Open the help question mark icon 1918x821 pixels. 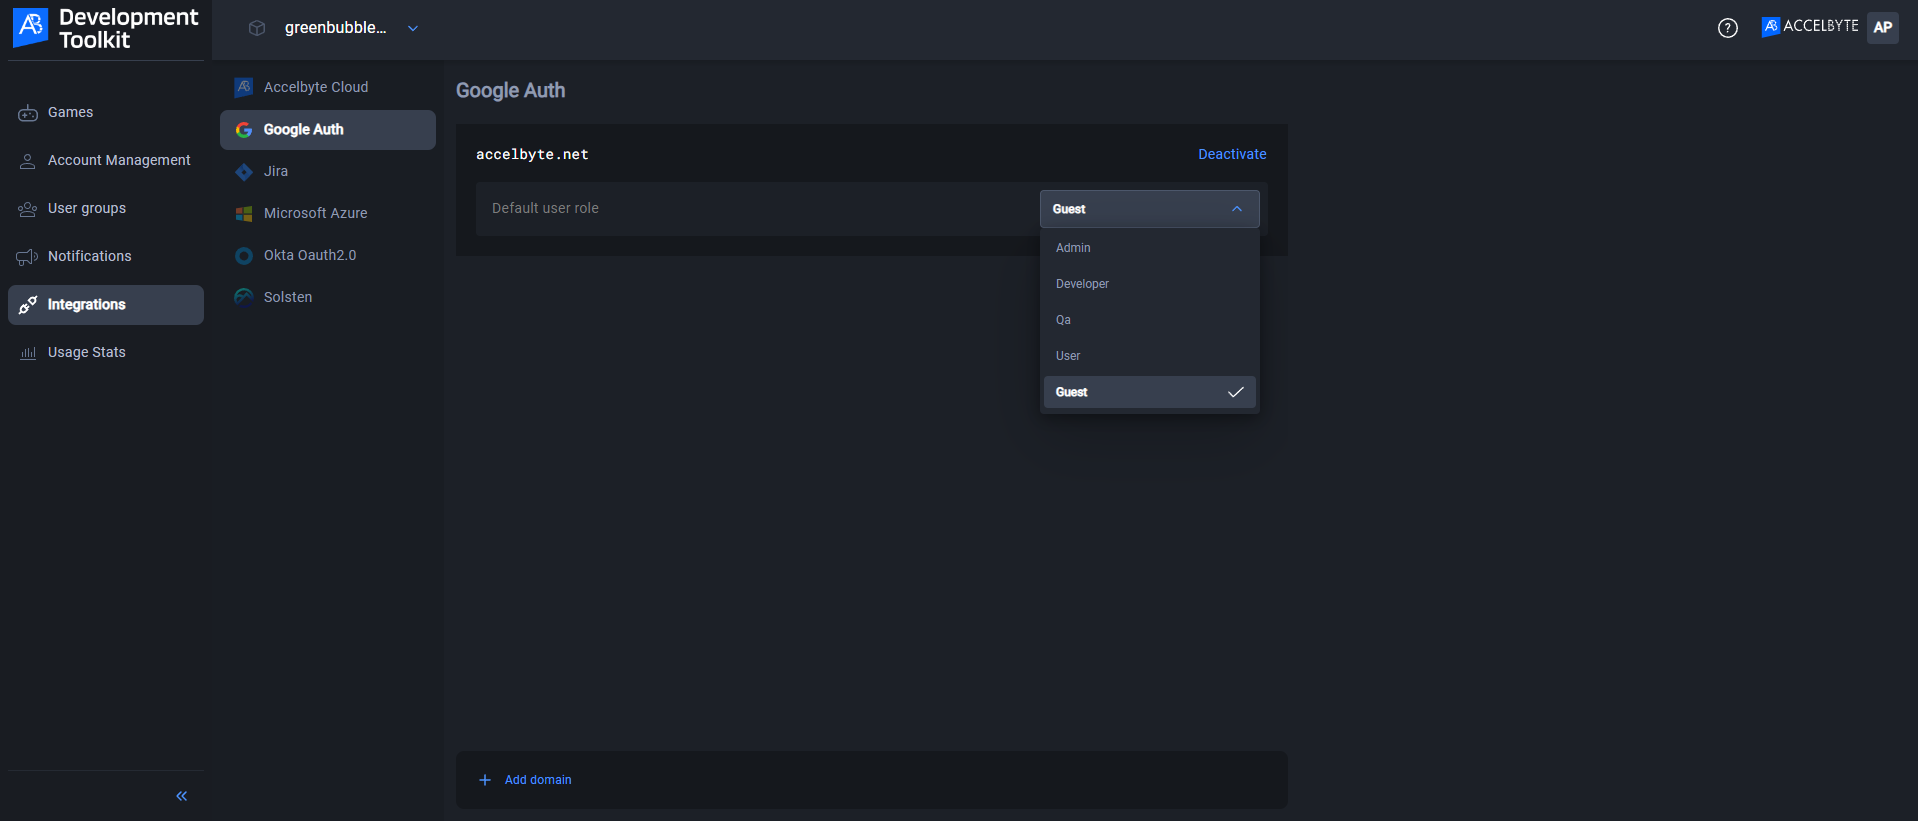tap(1727, 28)
